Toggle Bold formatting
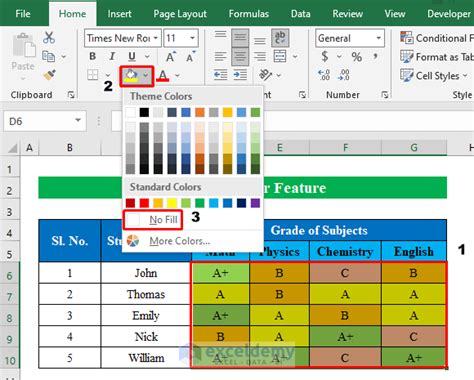Viewport: 474px width, 380px height. (x=93, y=56)
